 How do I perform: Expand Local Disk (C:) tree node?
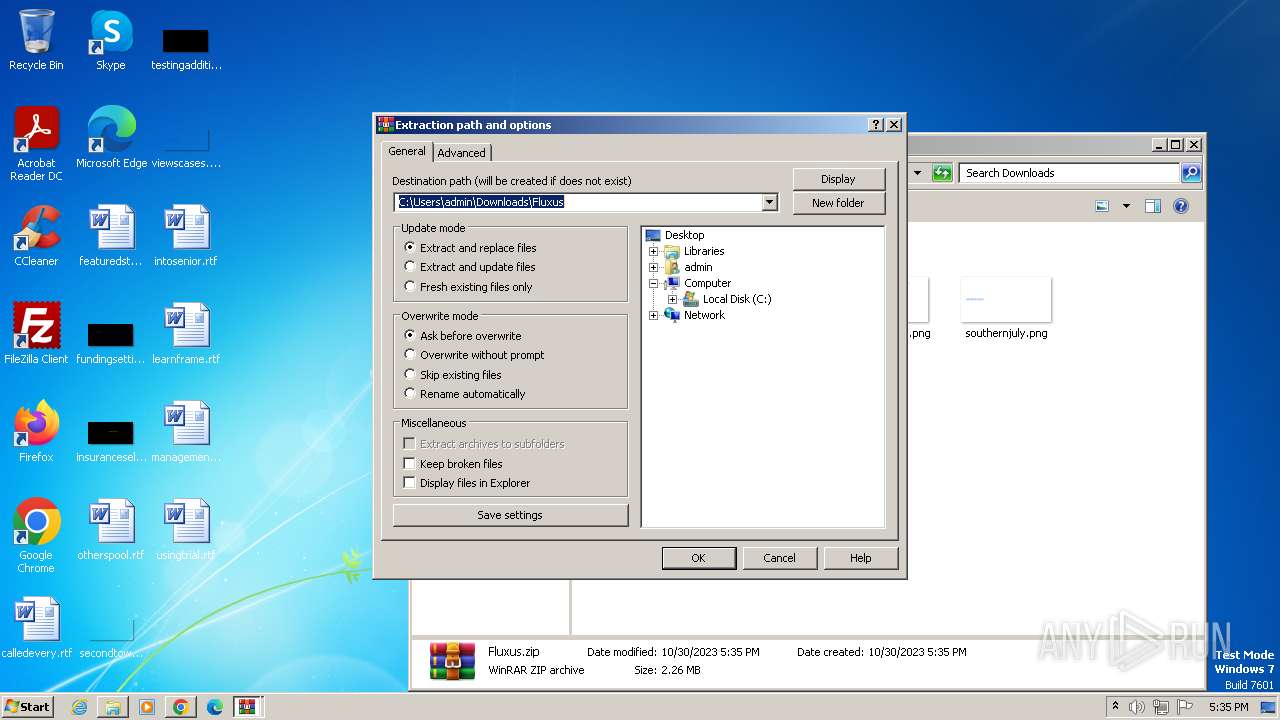(672, 299)
